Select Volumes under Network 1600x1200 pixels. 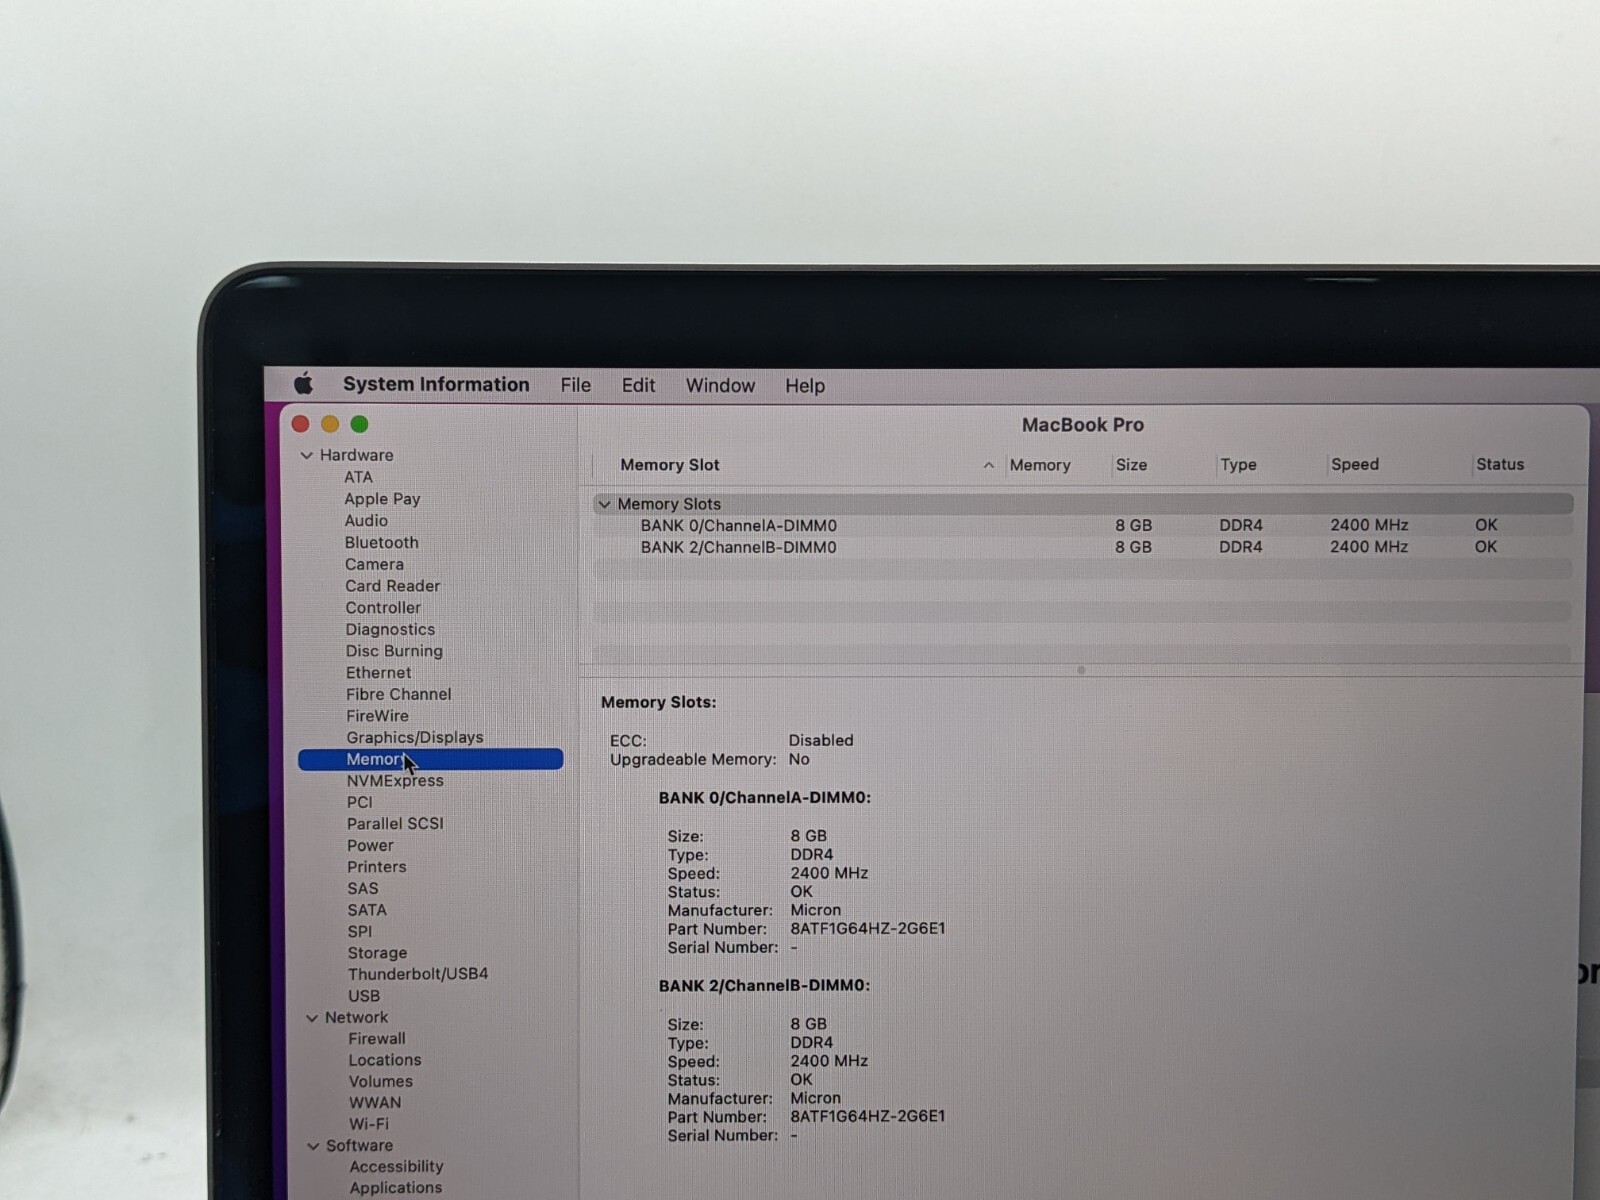click(380, 1082)
